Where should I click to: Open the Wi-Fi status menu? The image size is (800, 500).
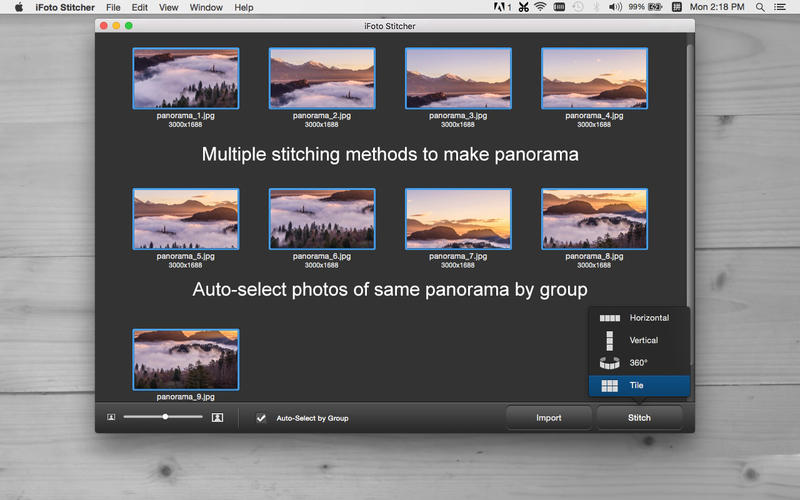[x=540, y=7]
